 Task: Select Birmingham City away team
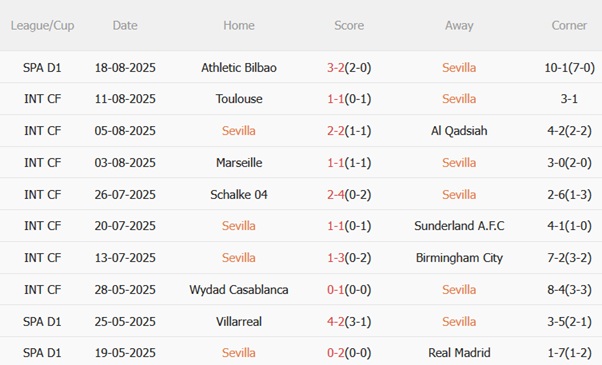[459, 258]
